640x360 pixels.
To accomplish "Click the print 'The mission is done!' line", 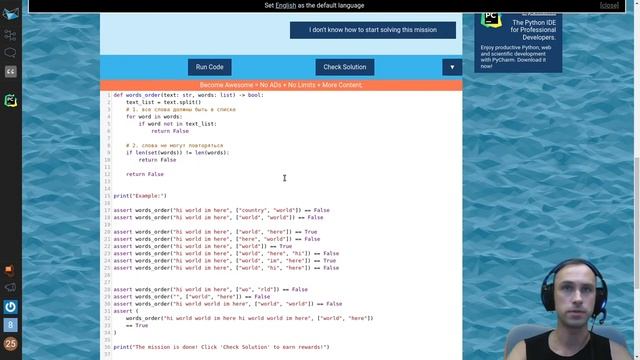I will [221, 347].
